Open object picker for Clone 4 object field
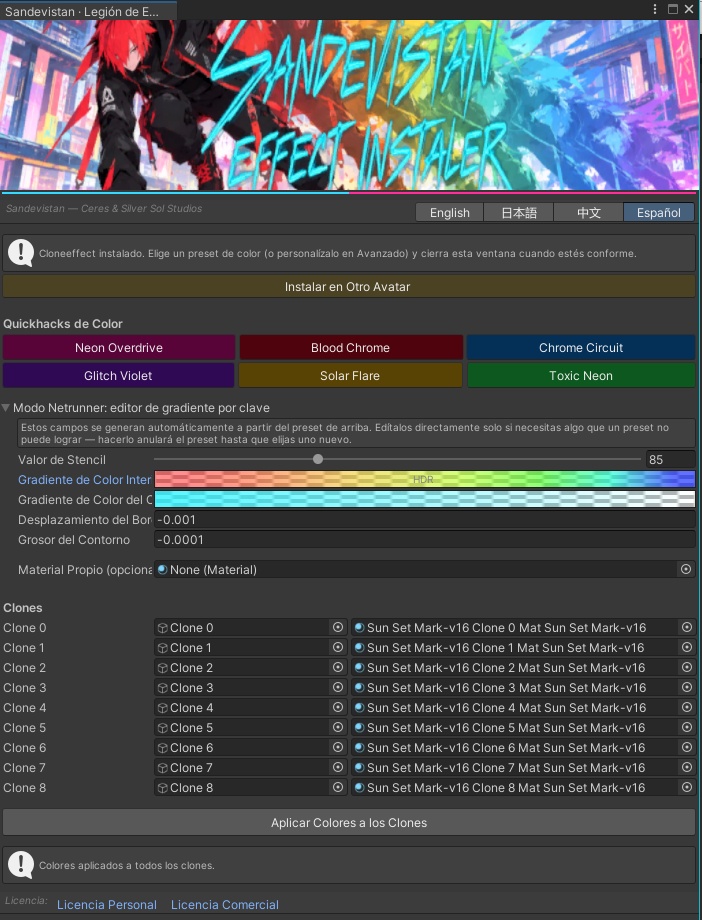Image resolution: width=702 pixels, height=920 pixels. click(338, 707)
